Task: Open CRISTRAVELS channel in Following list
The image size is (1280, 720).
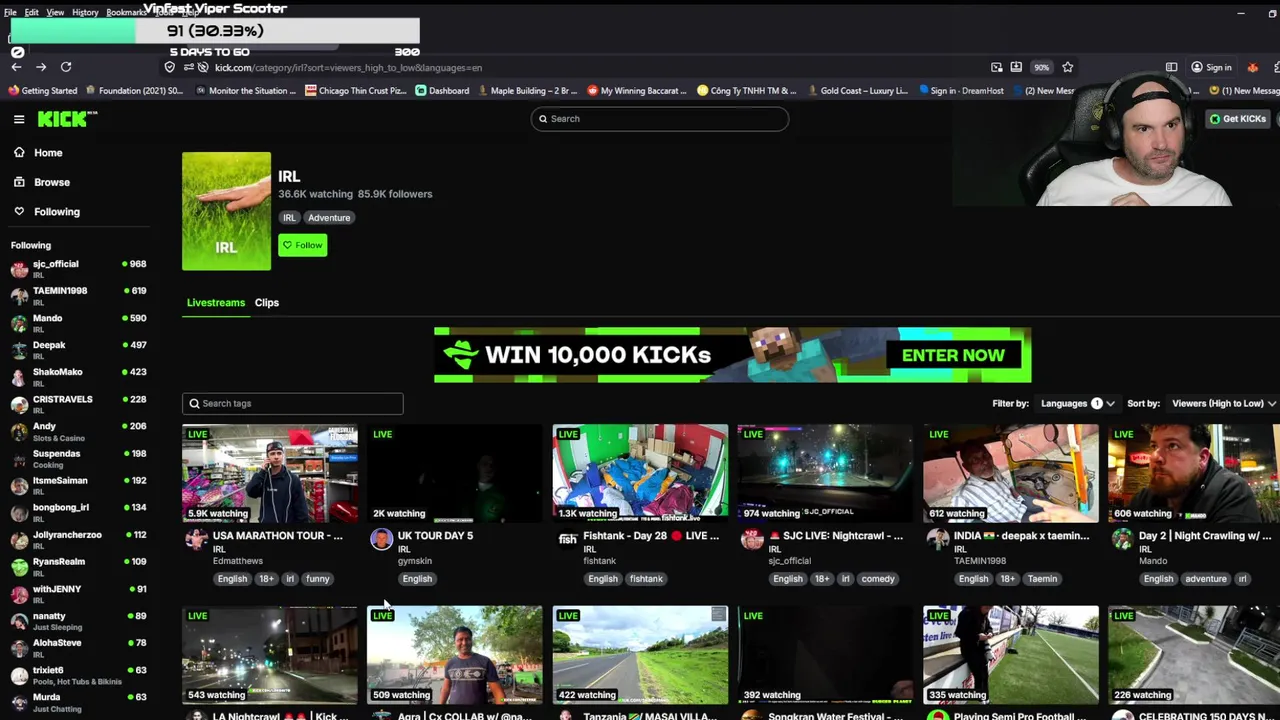Action: point(78,403)
